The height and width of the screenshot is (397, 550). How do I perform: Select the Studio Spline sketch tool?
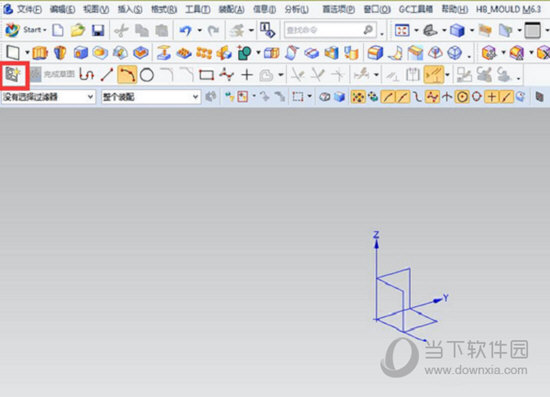pyautogui.click(x=227, y=74)
